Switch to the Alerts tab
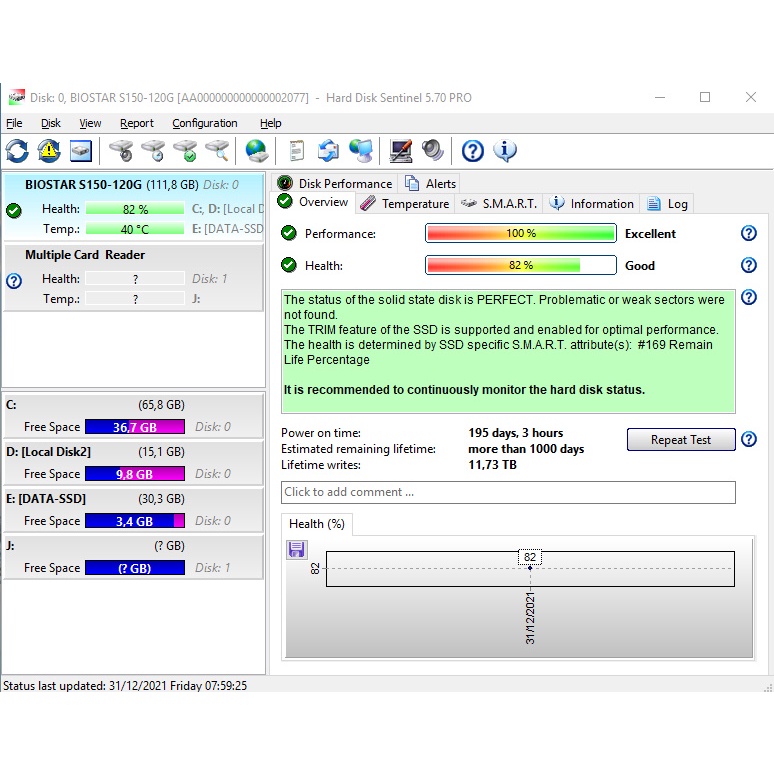This screenshot has width=774, height=774. point(430,183)
